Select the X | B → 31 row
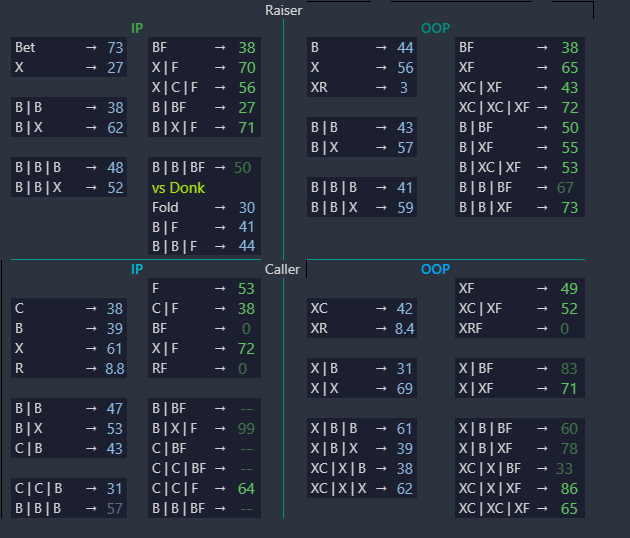The image size is (630, 538). [362, 368]
